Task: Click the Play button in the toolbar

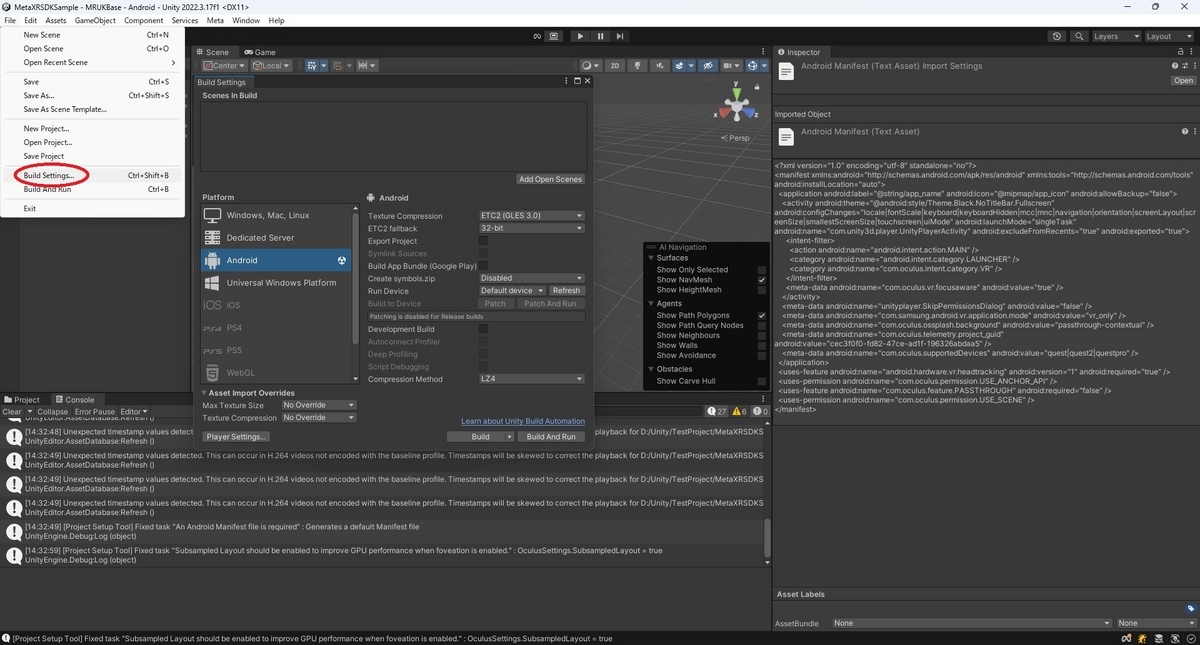Action: (x=580, y=36)
